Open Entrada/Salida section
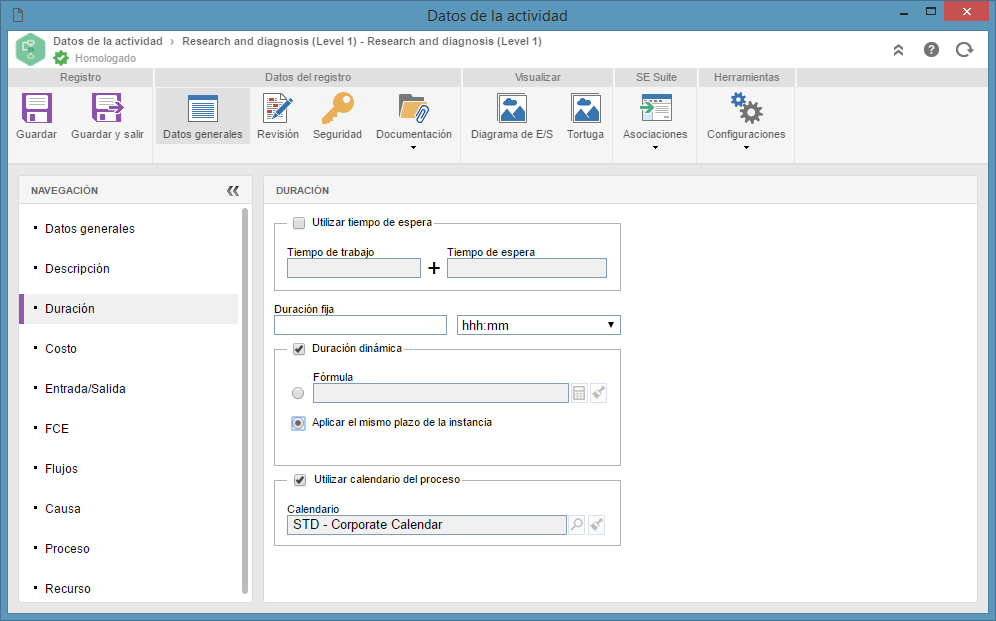Viewport: 996px width, 621px height. click(85, 389)
